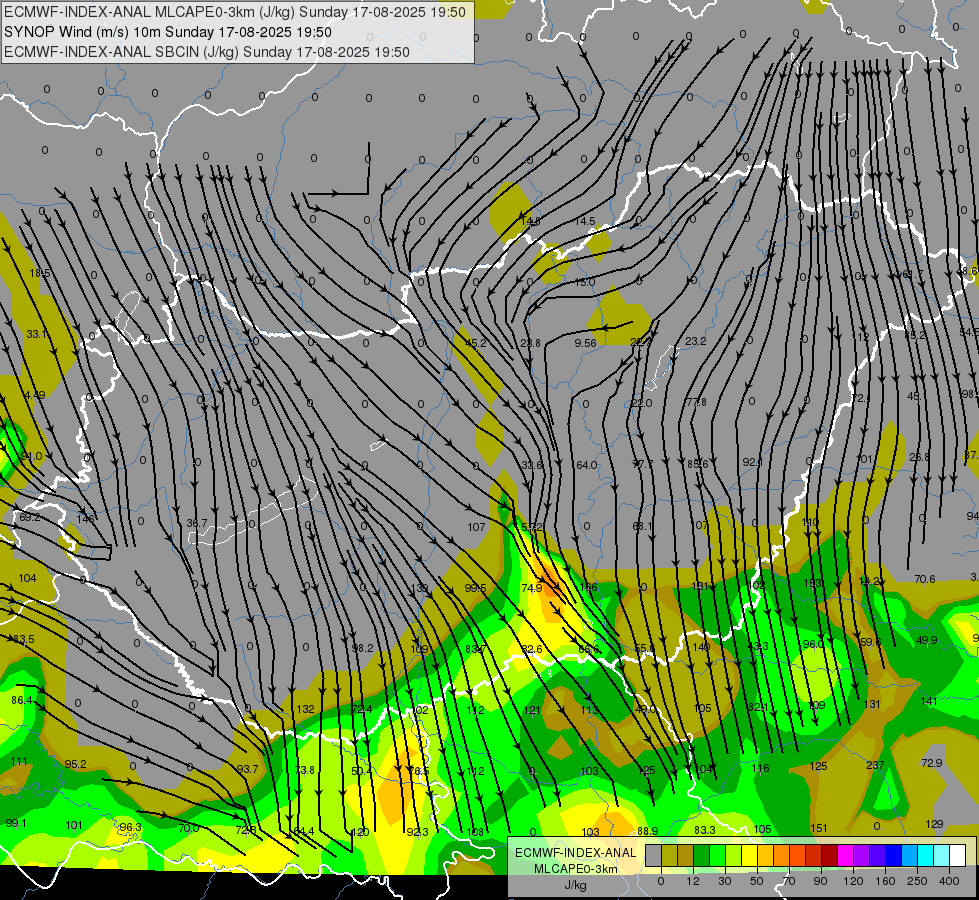Click the map value 70.6

(925, 579)
